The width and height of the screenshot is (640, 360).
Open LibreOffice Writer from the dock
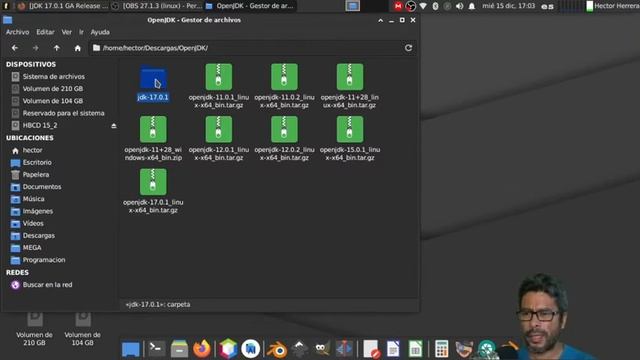393,349
